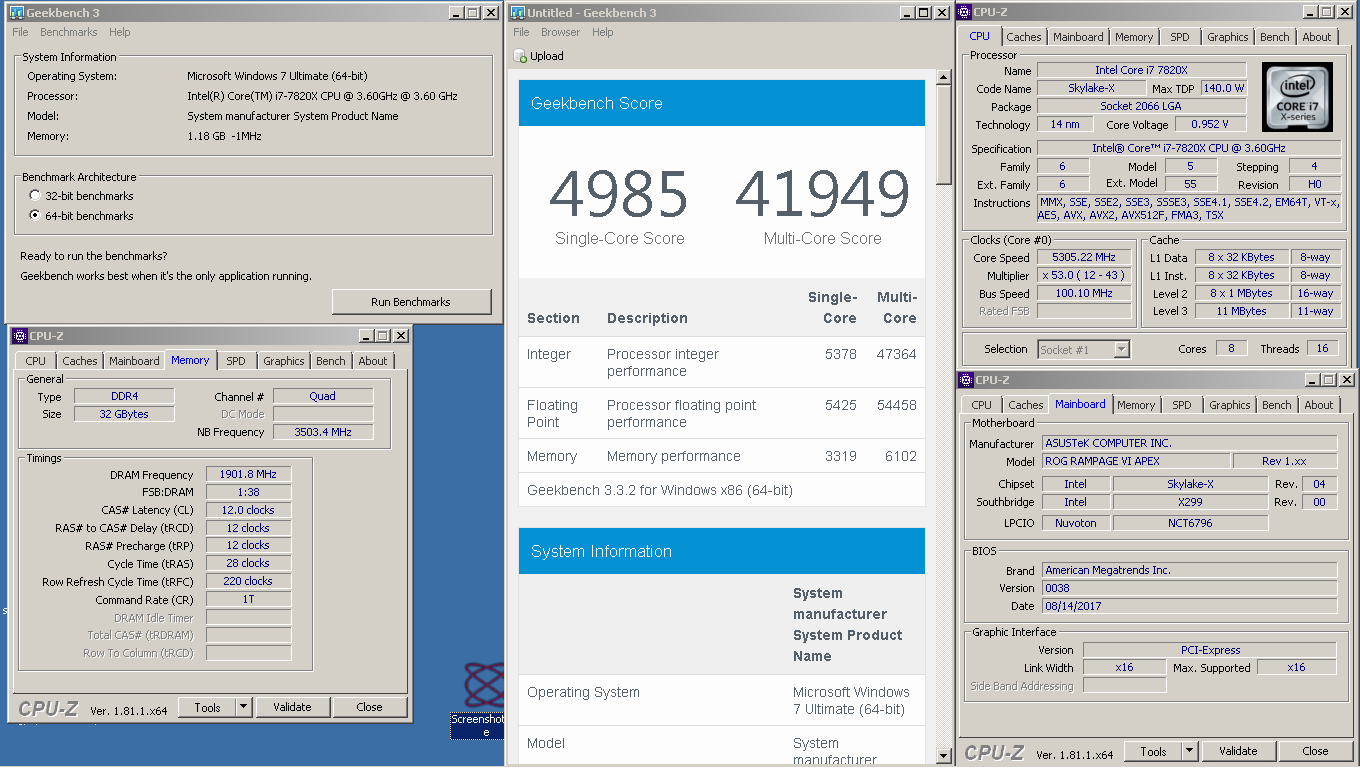Switch to CPU tab in Mainboard CPU-Z window
Screen dimensions: 1360x768
point(982,405)
